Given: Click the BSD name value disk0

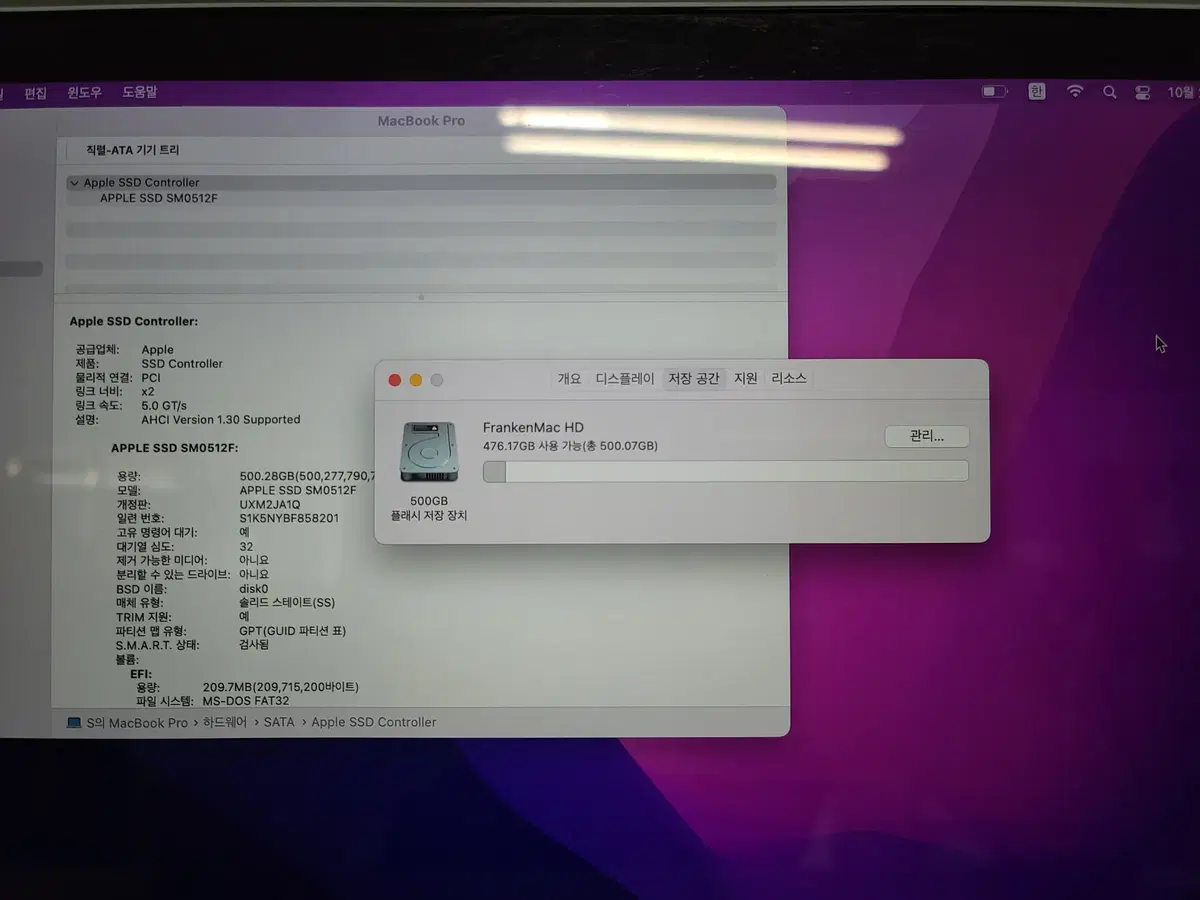Looking at the screenshot, I should pyautogui.click(x=253, y=589).
